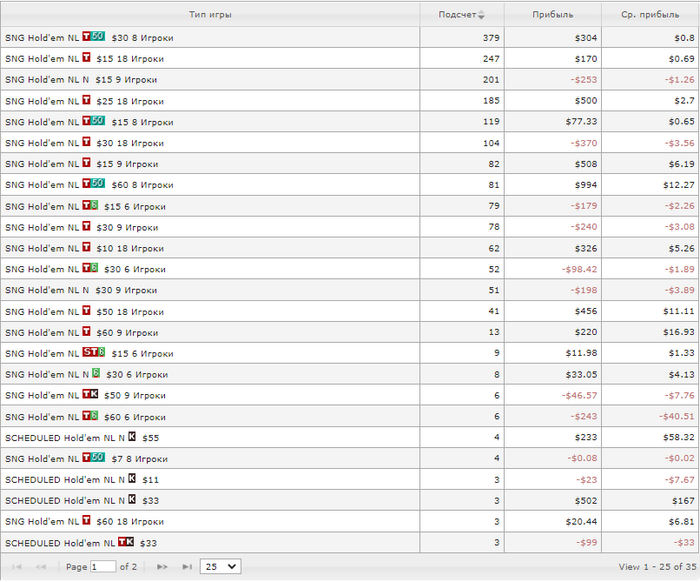Select the SNG Hold'em NL N $30 9 Игроки row
700x582 pixels.
[350, 290]
